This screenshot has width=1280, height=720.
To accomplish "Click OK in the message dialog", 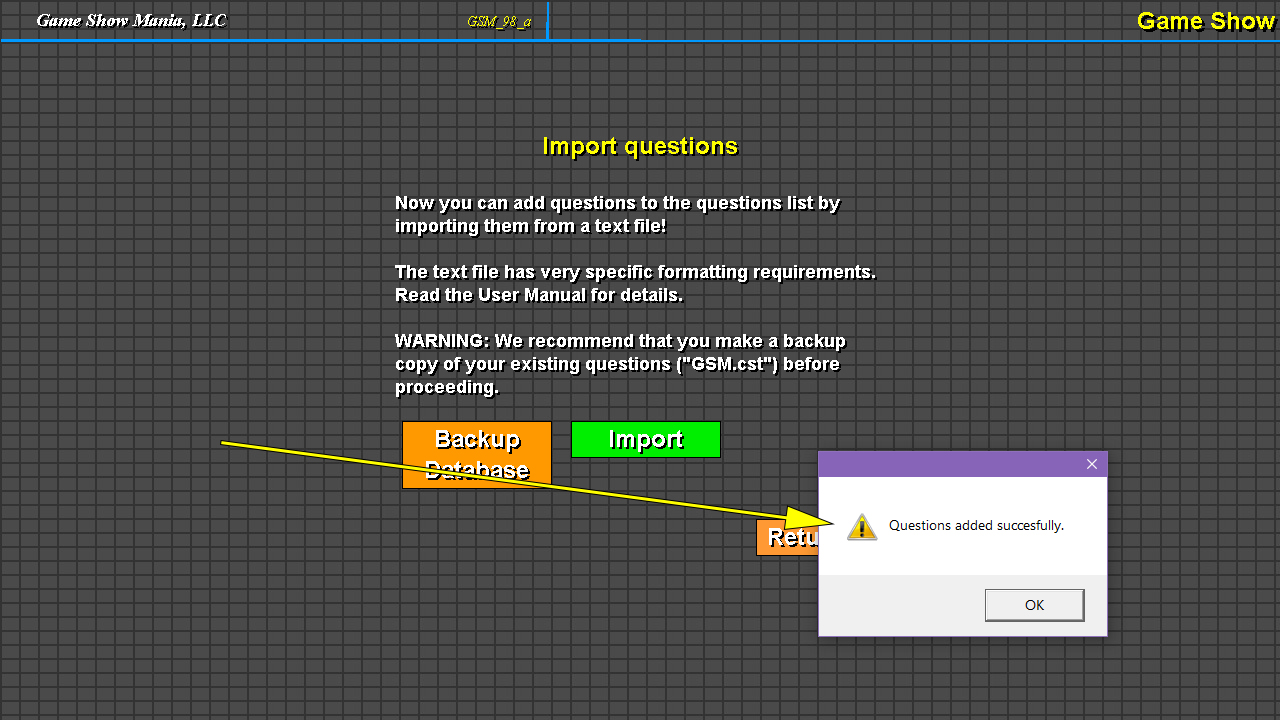I will point(1034,605).
